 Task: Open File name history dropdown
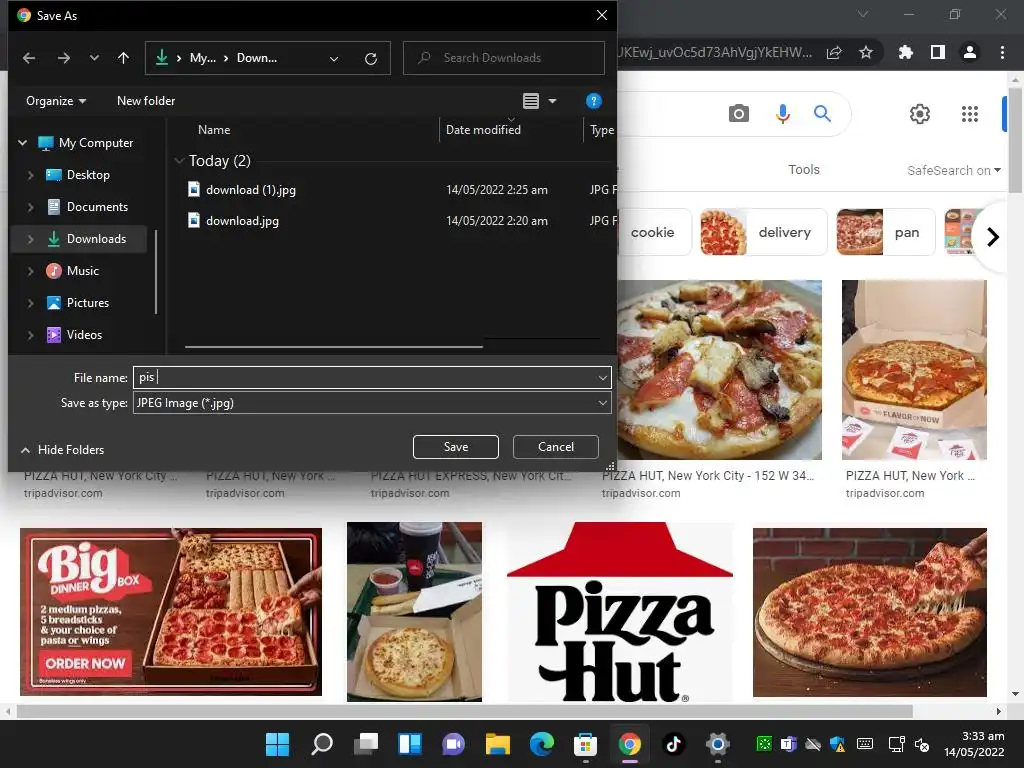tap(603, 377)
